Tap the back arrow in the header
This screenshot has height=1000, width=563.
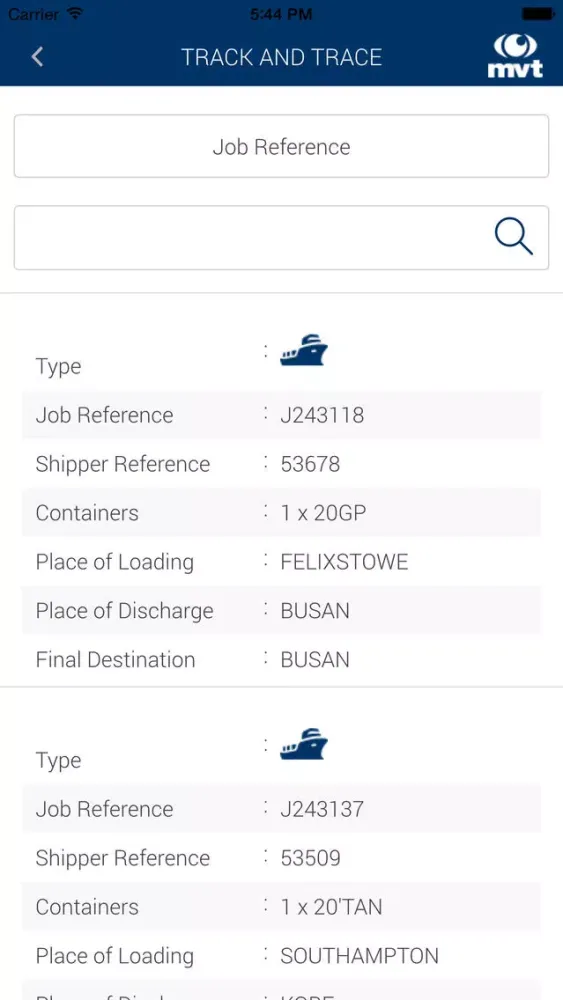37,57
